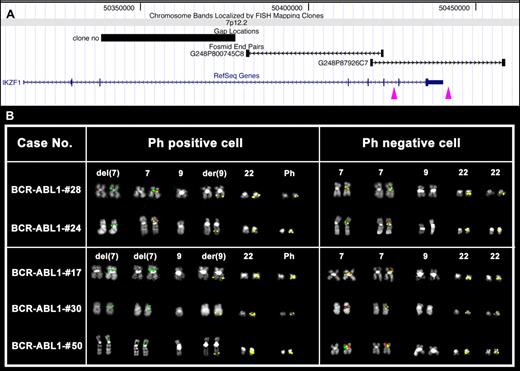Image resolution: width=520 pixels, height=371 pixels.
Task: Open the Ph chromosome image for BCR-ABL1-#28
Action: click(x=291, y=196)
